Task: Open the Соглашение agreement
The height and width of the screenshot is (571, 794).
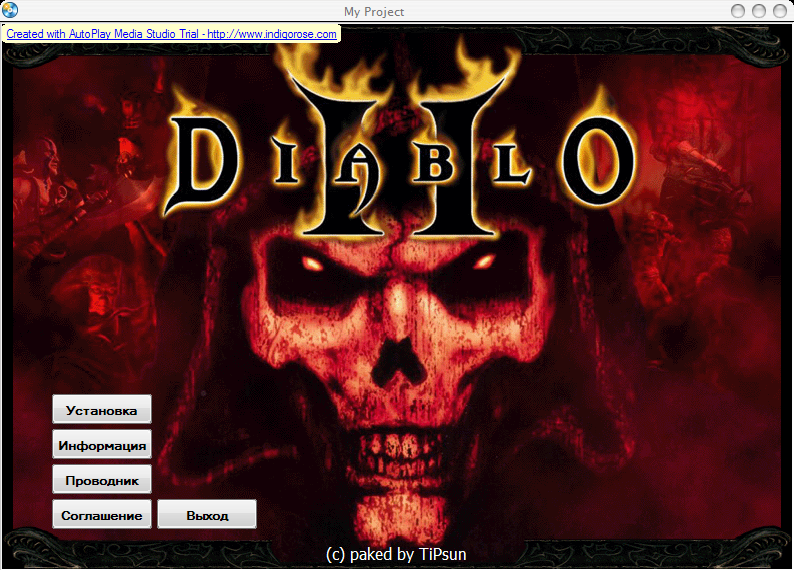Action: [102, 515]
